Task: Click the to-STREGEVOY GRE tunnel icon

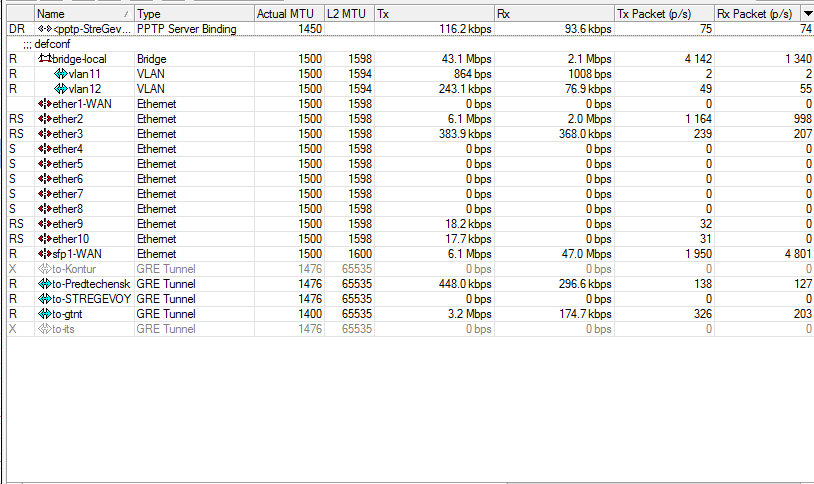Action: 45,299
